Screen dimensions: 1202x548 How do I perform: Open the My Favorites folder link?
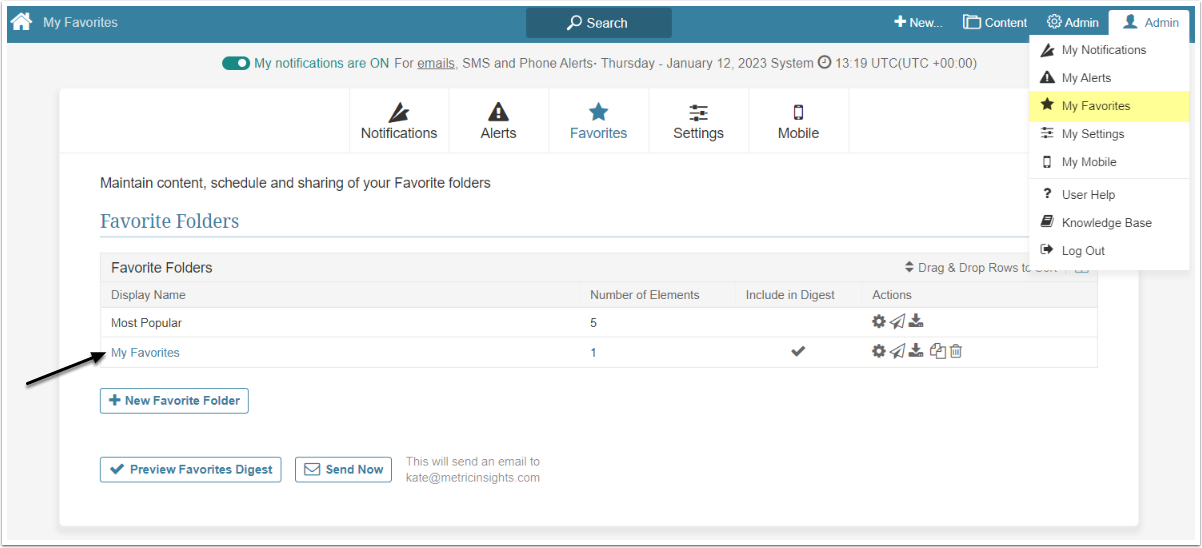[145, 352]
